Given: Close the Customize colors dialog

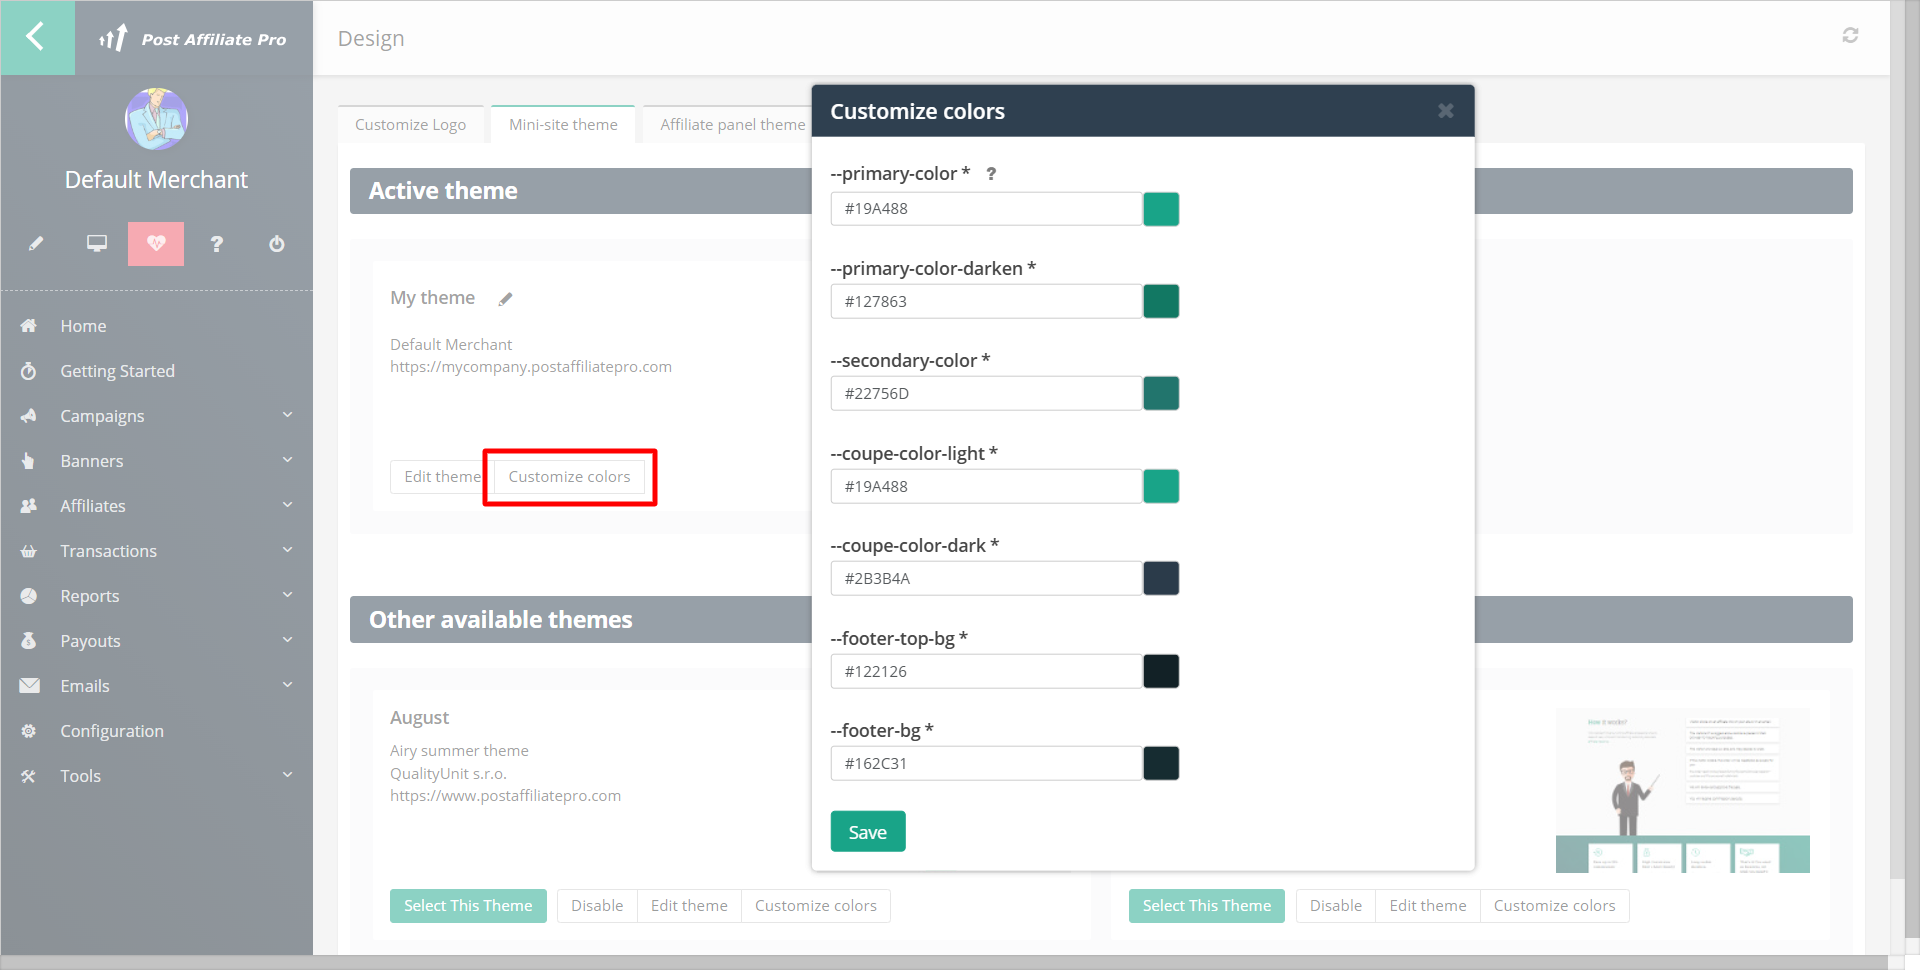Looking at the screenshot, I should click(x=1445, y=111).
